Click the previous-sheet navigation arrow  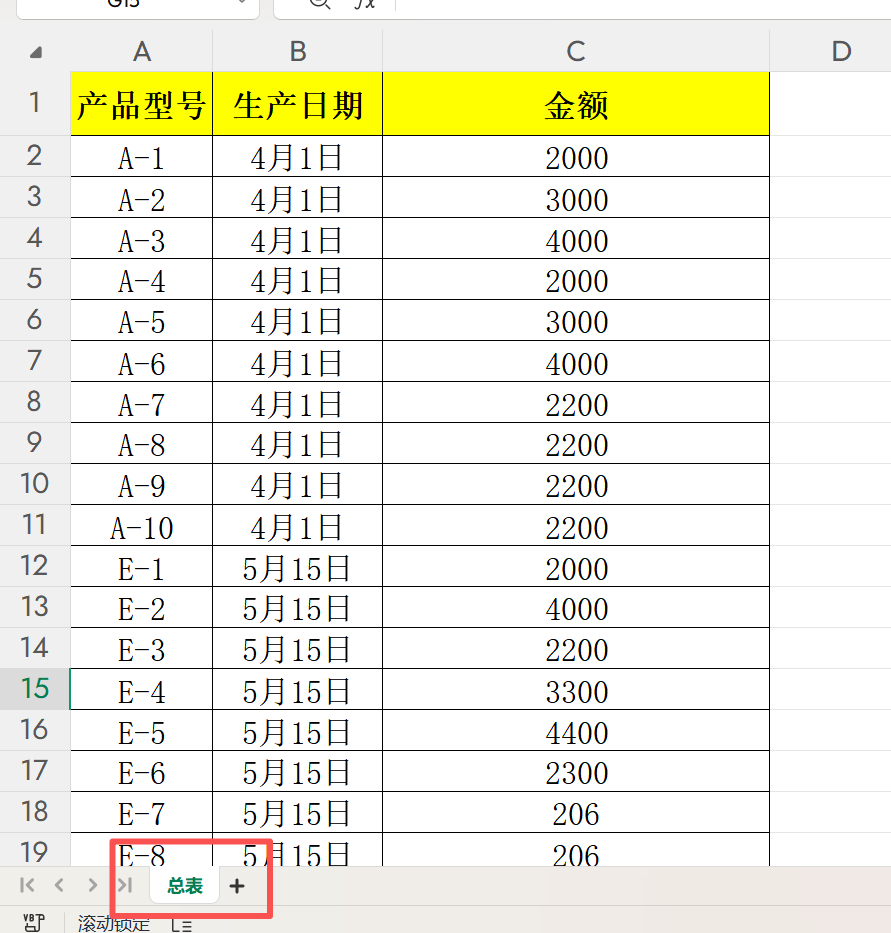(x=58, y=885)
